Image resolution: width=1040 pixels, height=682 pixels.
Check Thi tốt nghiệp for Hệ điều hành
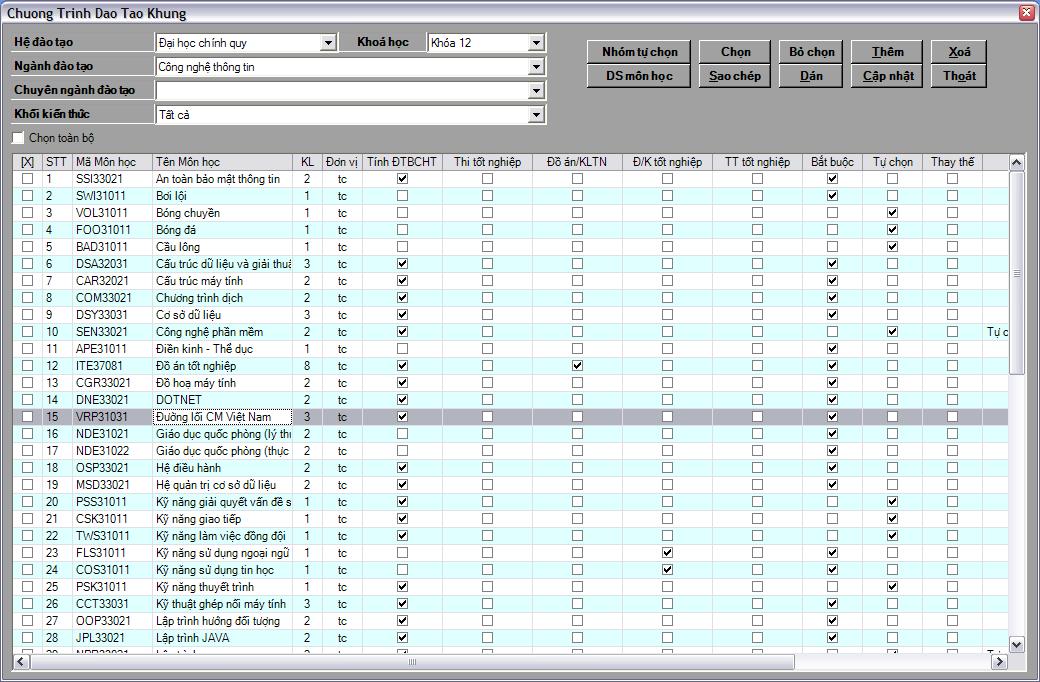(x=488, y=468)
